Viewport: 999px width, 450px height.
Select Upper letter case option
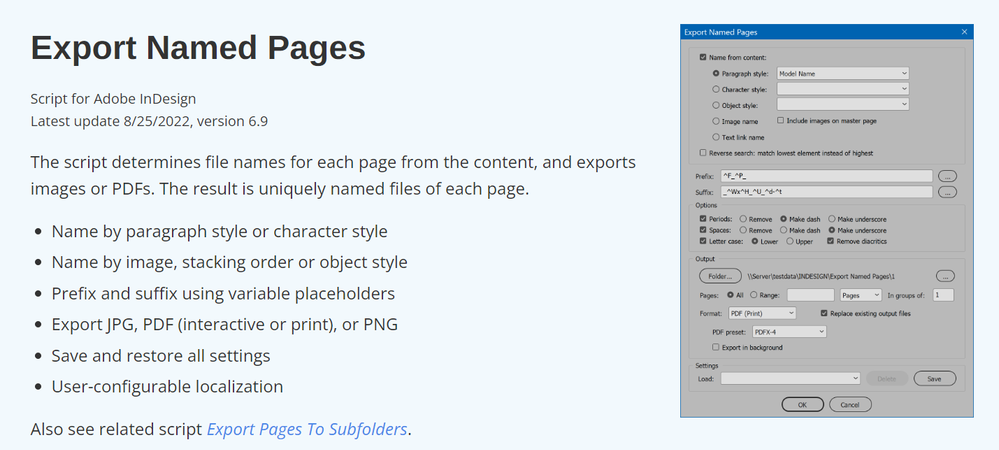tap(790, 242)
